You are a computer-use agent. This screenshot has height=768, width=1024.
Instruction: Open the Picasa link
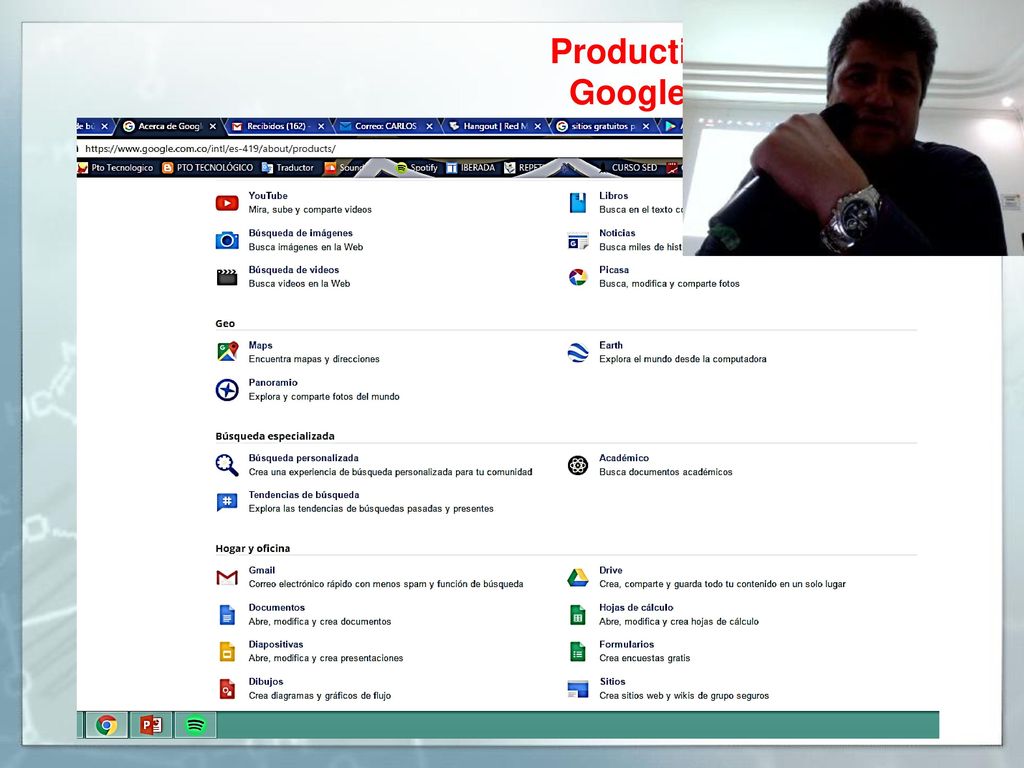[614, 270]
